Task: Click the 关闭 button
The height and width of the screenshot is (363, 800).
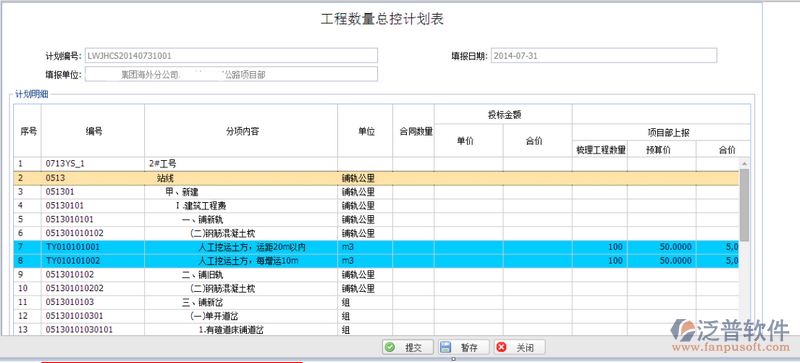Action: coord(519,348)
